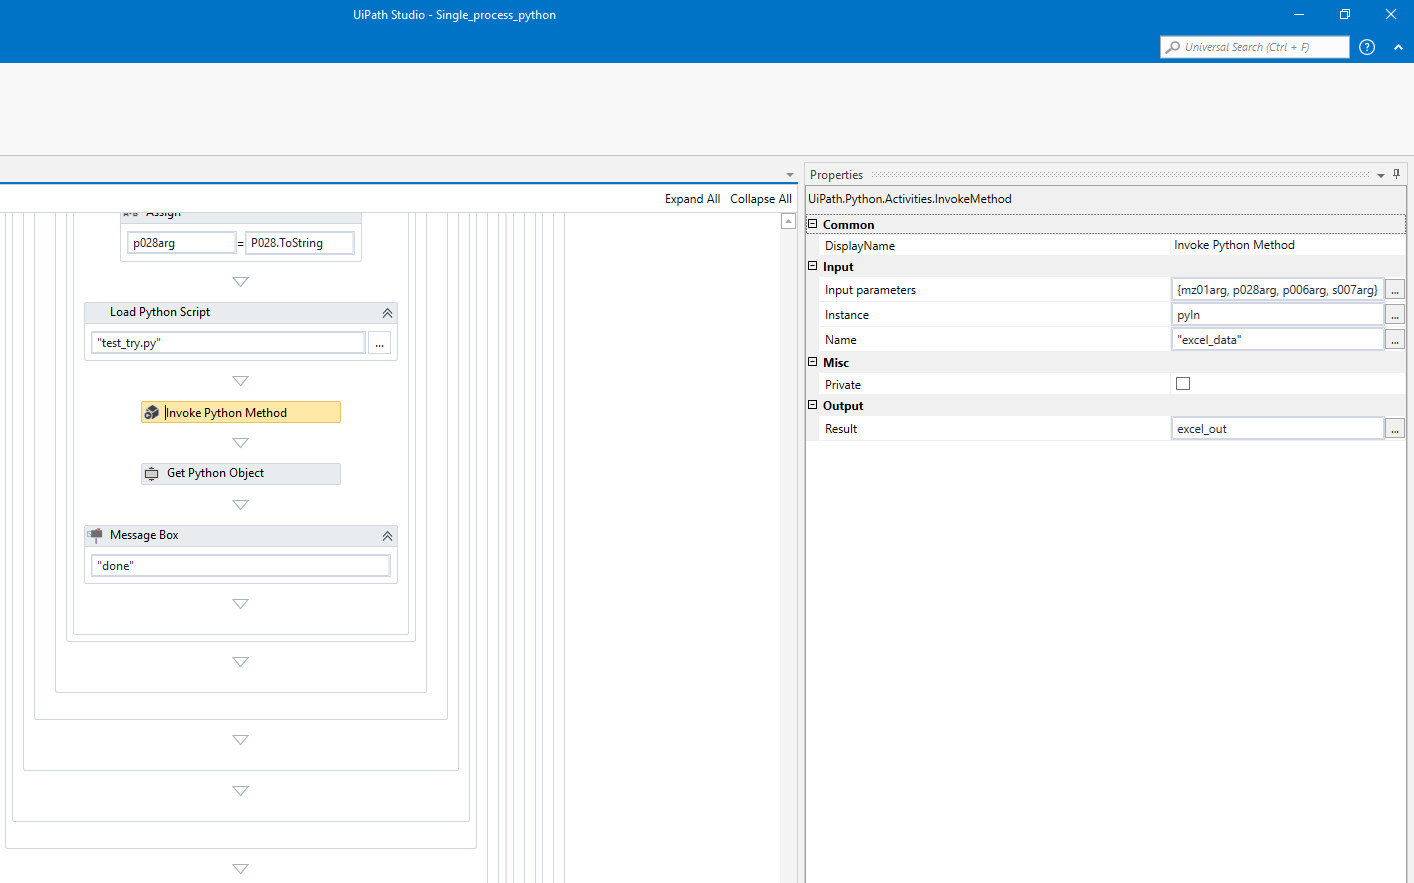1414x883 pixels.
Task: Collapse the Common properties section
Action: click(x=812, y=224)
